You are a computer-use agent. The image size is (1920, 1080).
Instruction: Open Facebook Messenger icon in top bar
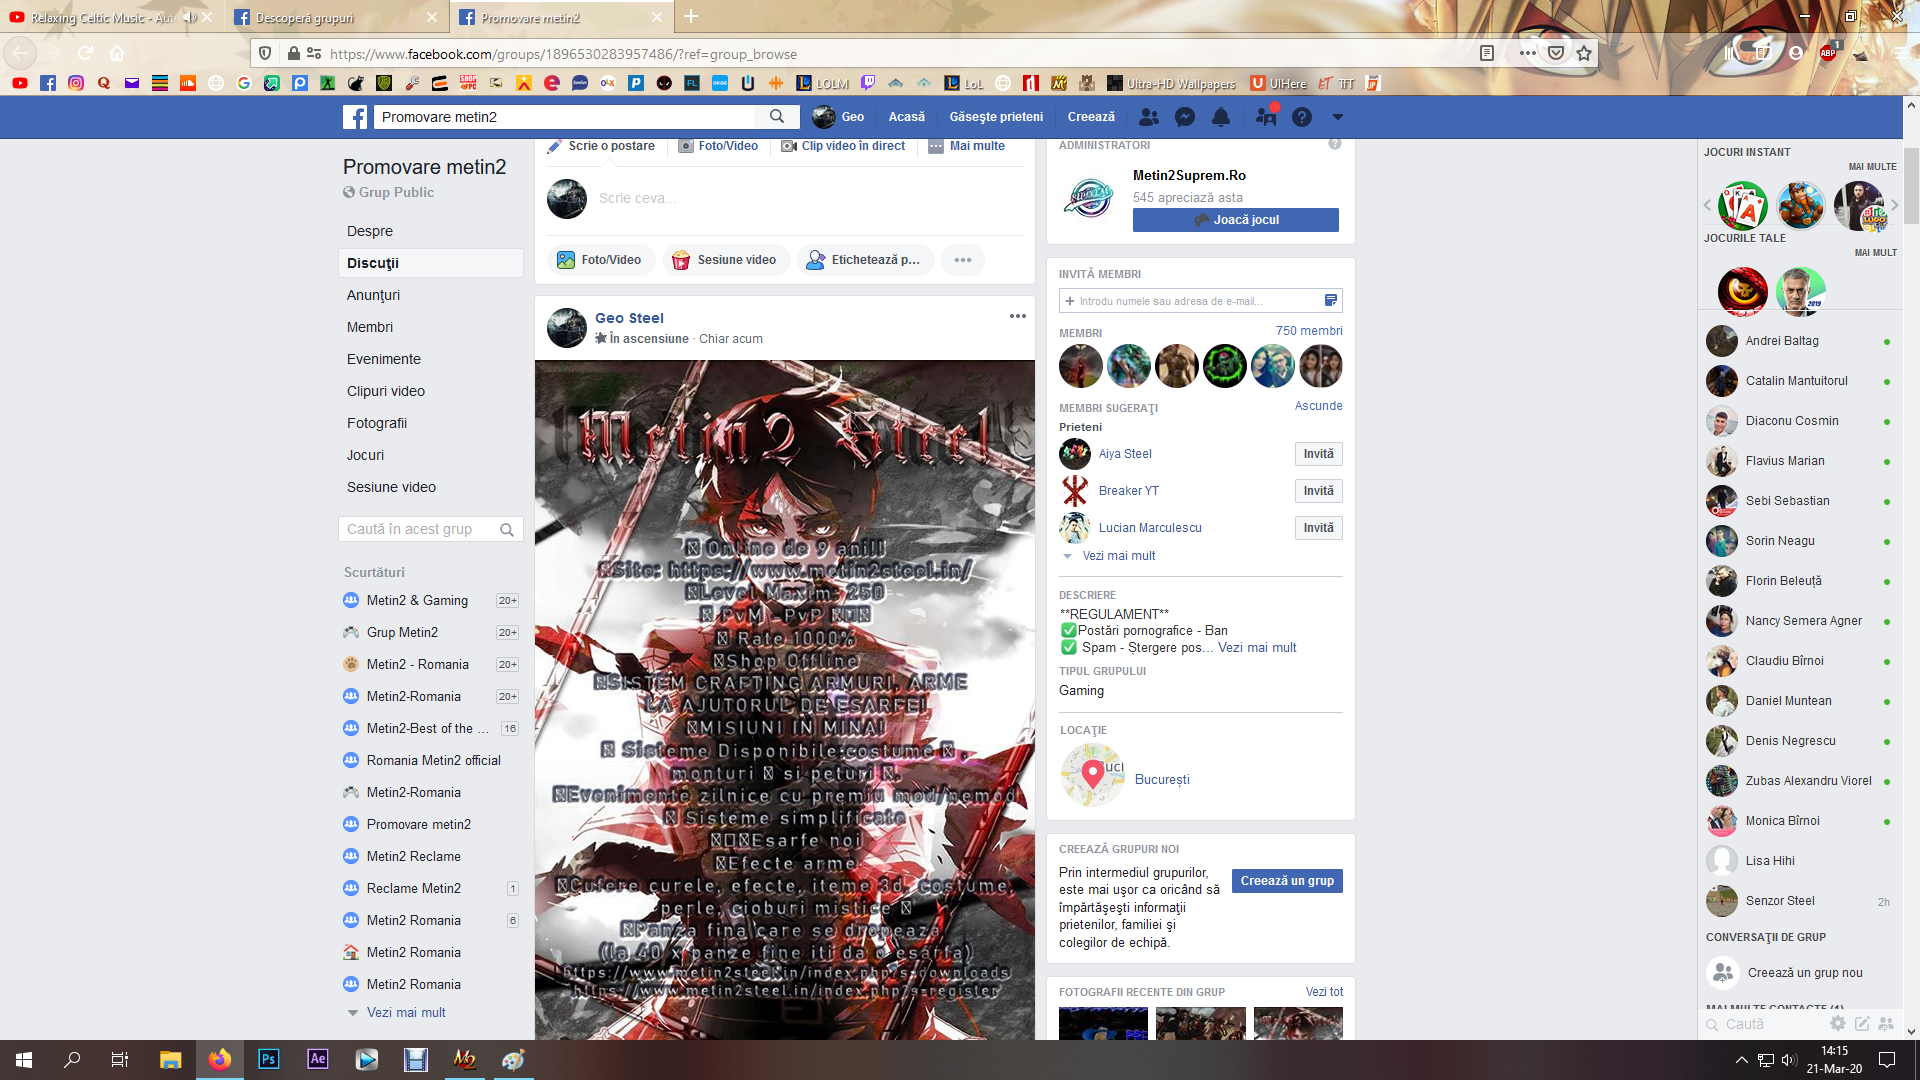(x=1185, y=117)
